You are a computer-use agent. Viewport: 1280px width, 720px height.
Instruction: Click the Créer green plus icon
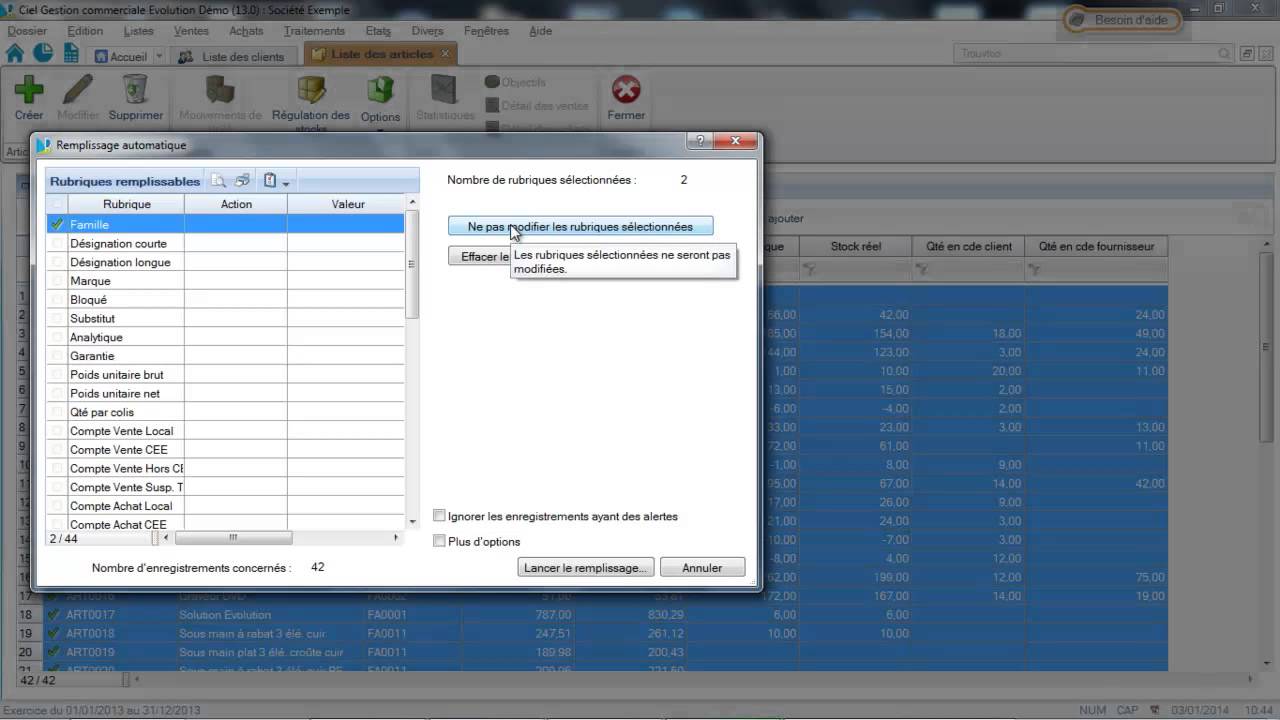pos(28,89)
